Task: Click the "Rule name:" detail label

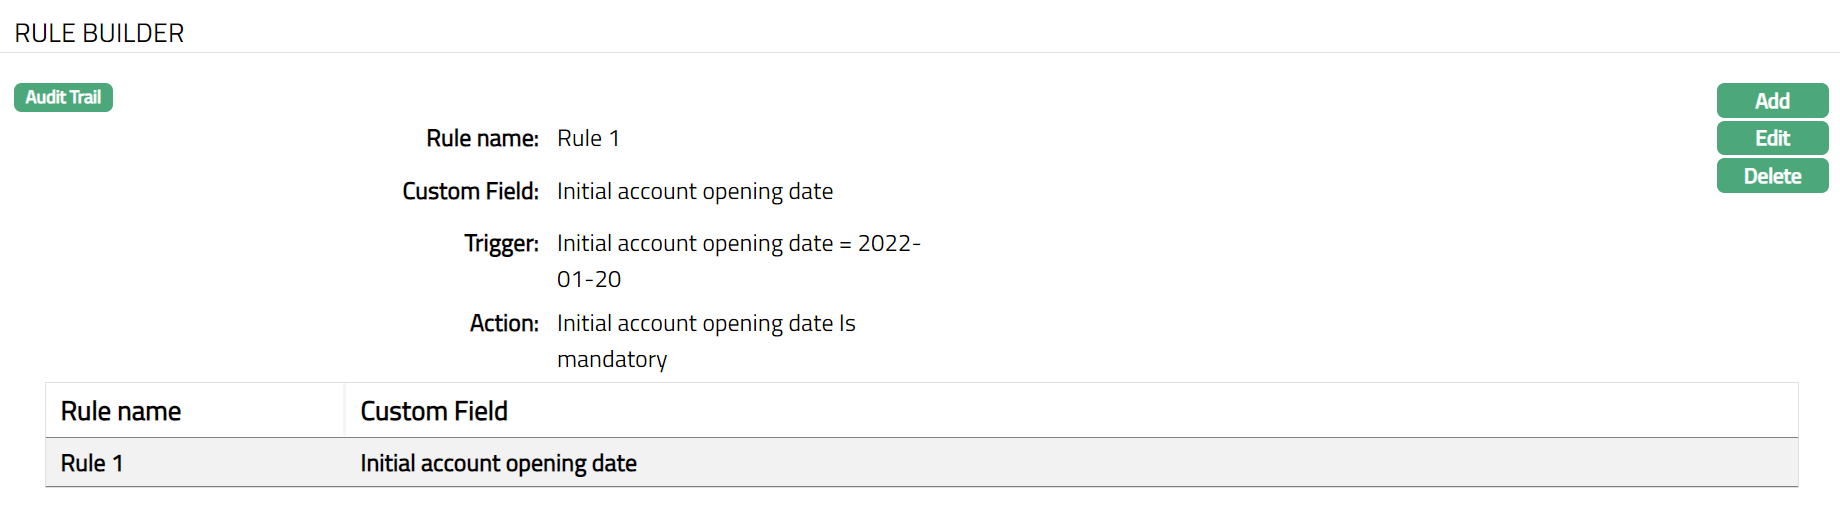Action: (x=482, y=138)
